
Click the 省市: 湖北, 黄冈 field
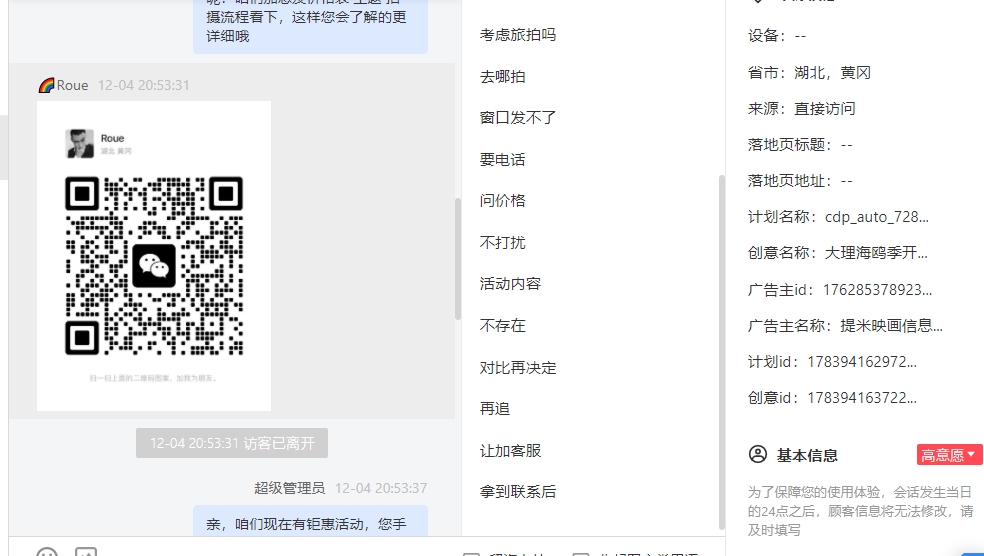tap(809, 73)
